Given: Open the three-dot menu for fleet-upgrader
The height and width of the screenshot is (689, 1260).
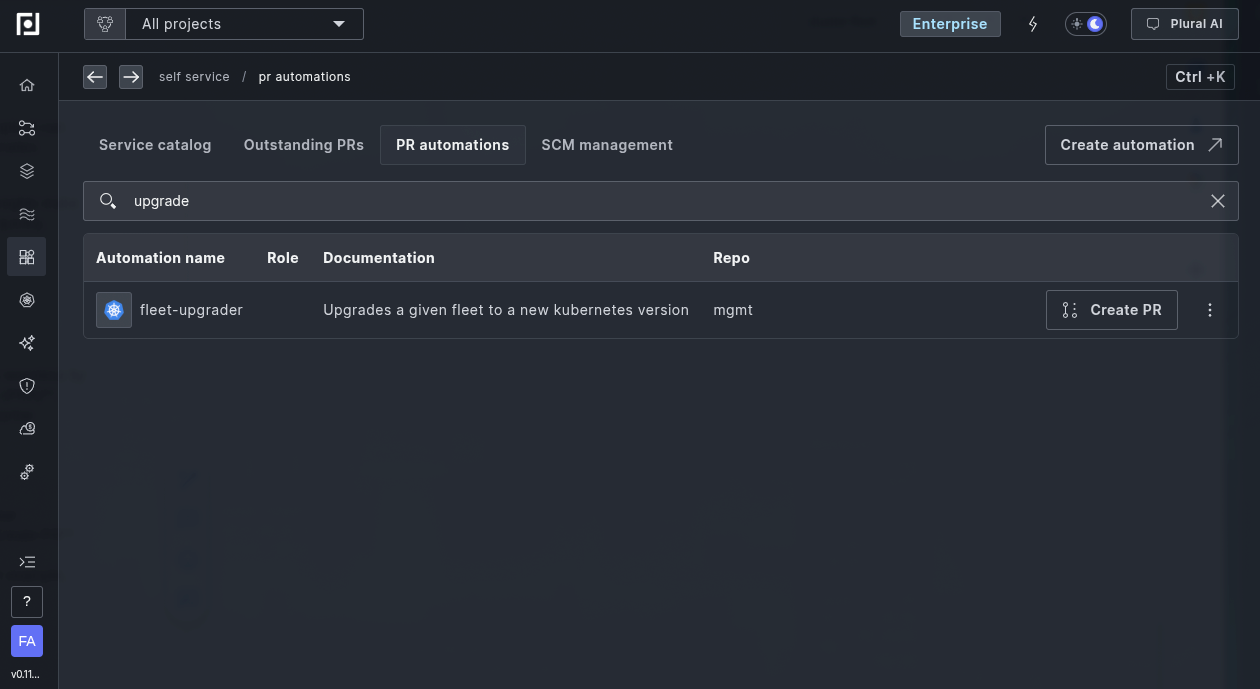Looking at the screenshot, I should [x=1209, y=310].
